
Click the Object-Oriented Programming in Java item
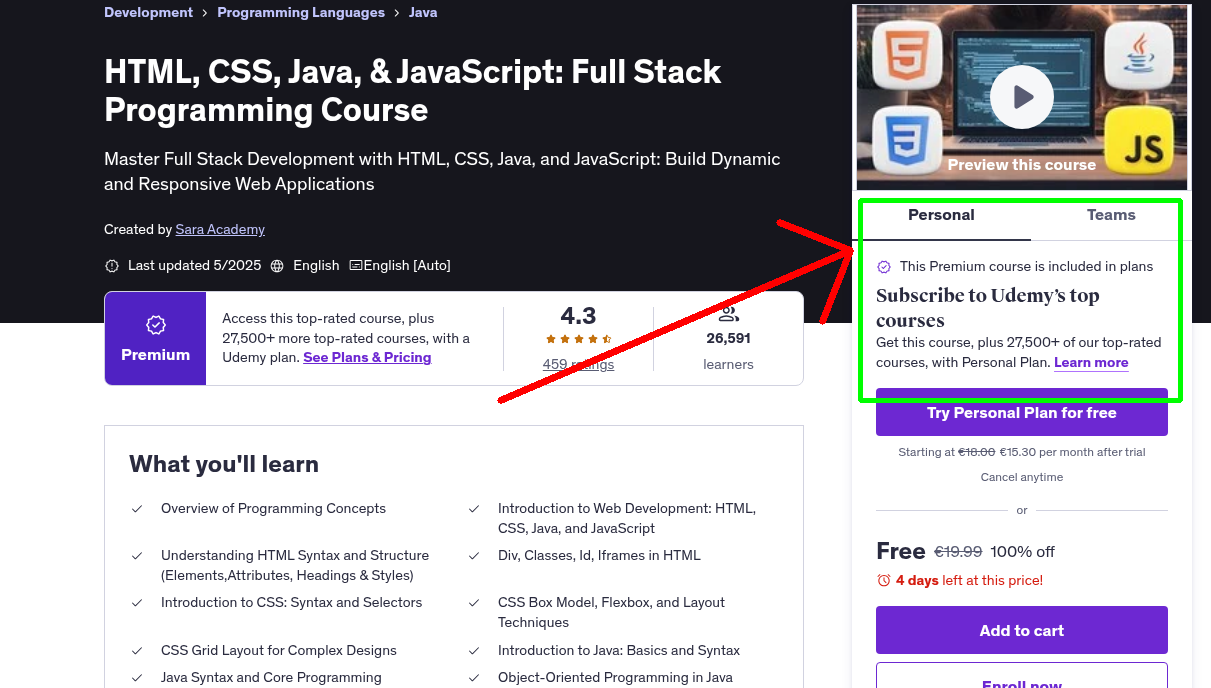(x=615, y=677)
